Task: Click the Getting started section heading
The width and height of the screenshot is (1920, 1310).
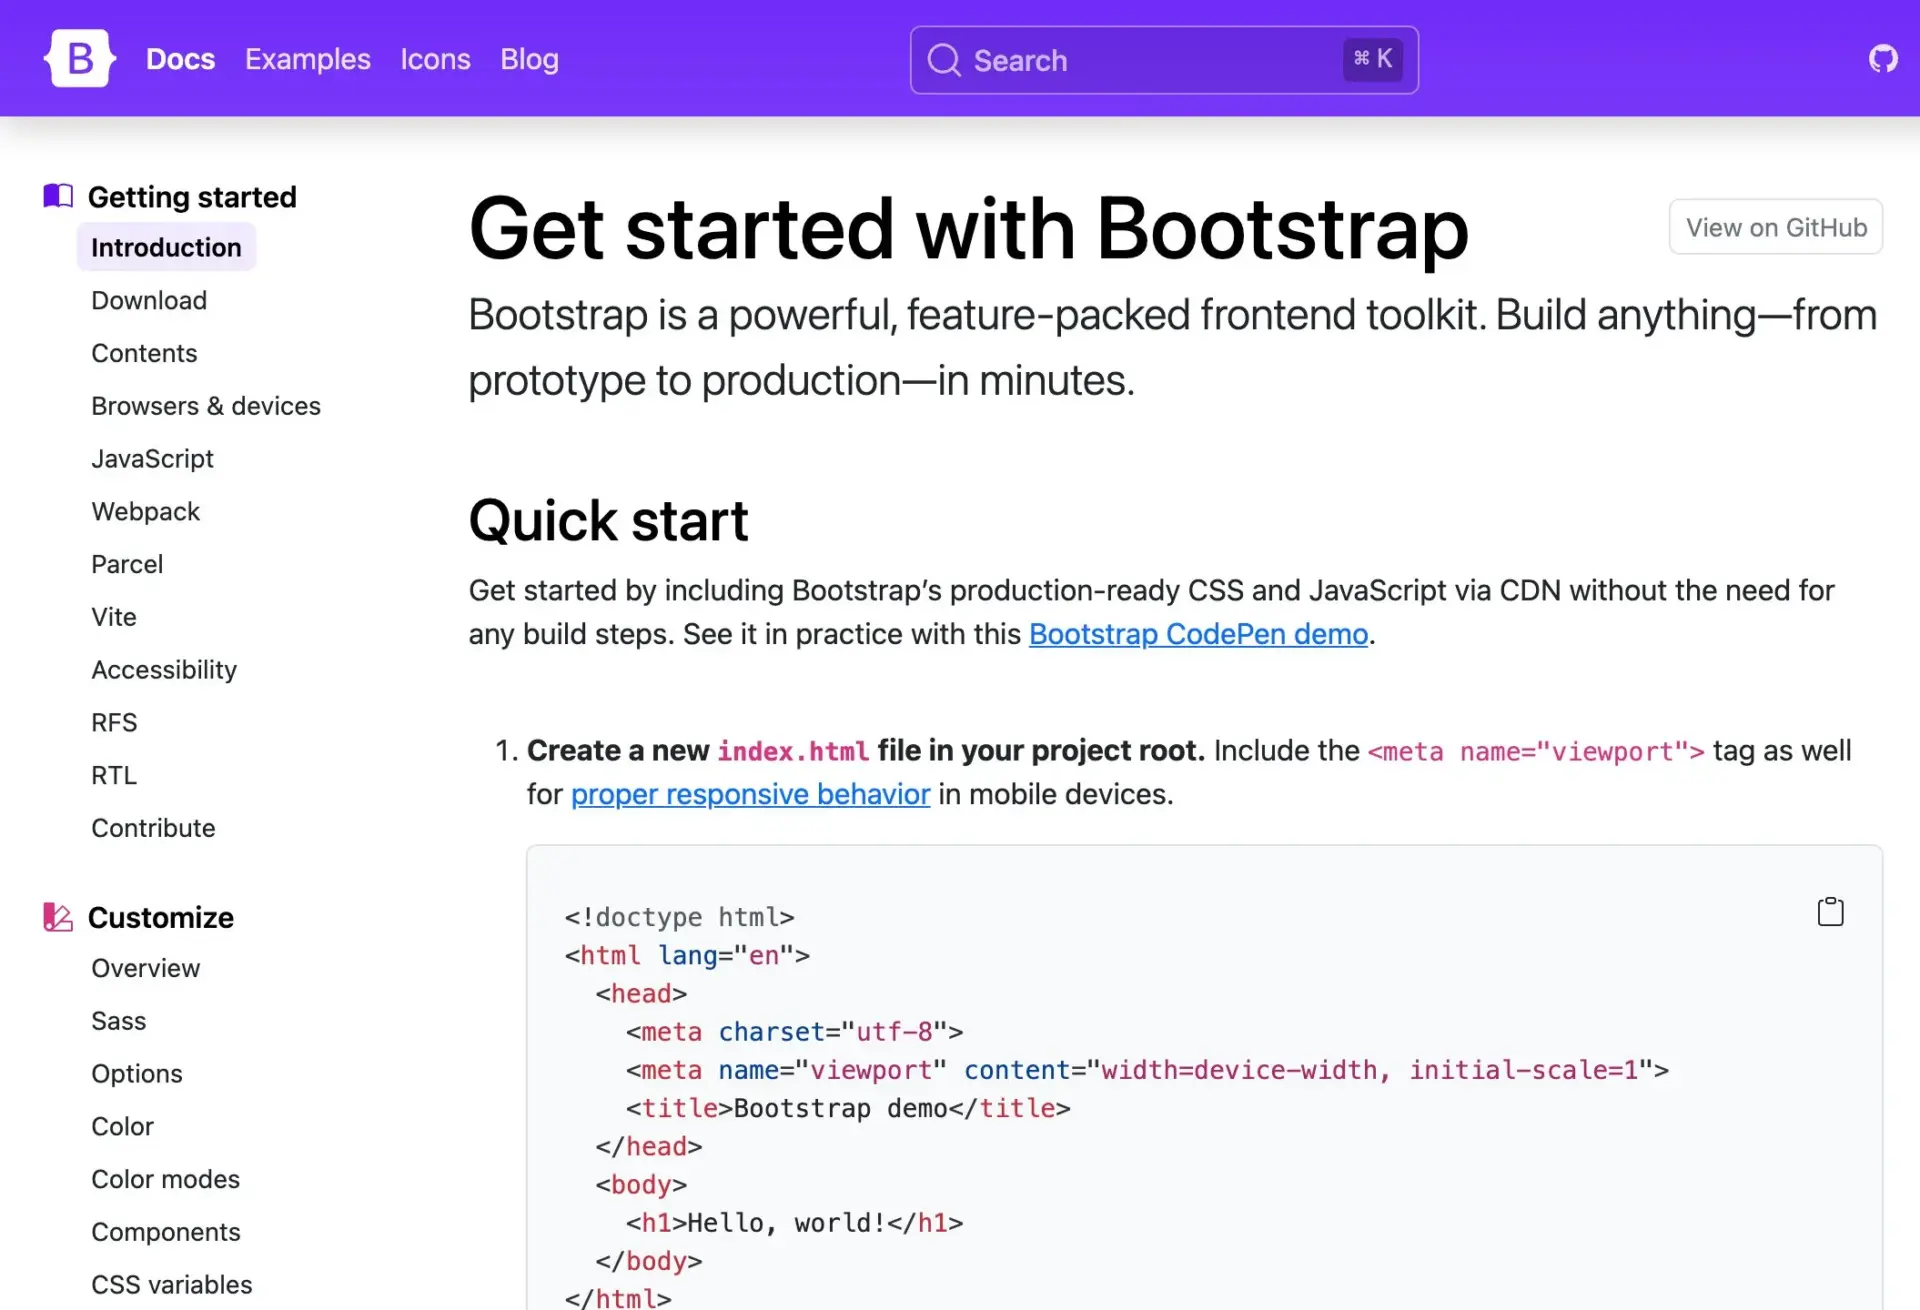Action: point(192,197)
